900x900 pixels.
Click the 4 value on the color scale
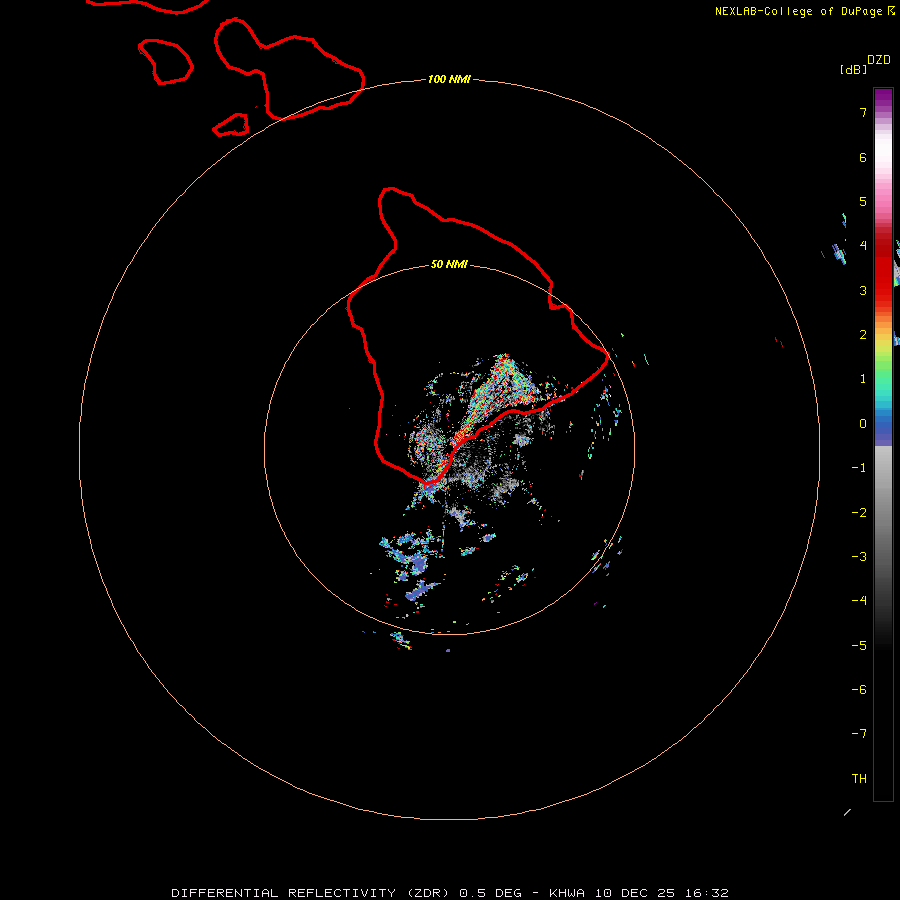tap(863, 246)
